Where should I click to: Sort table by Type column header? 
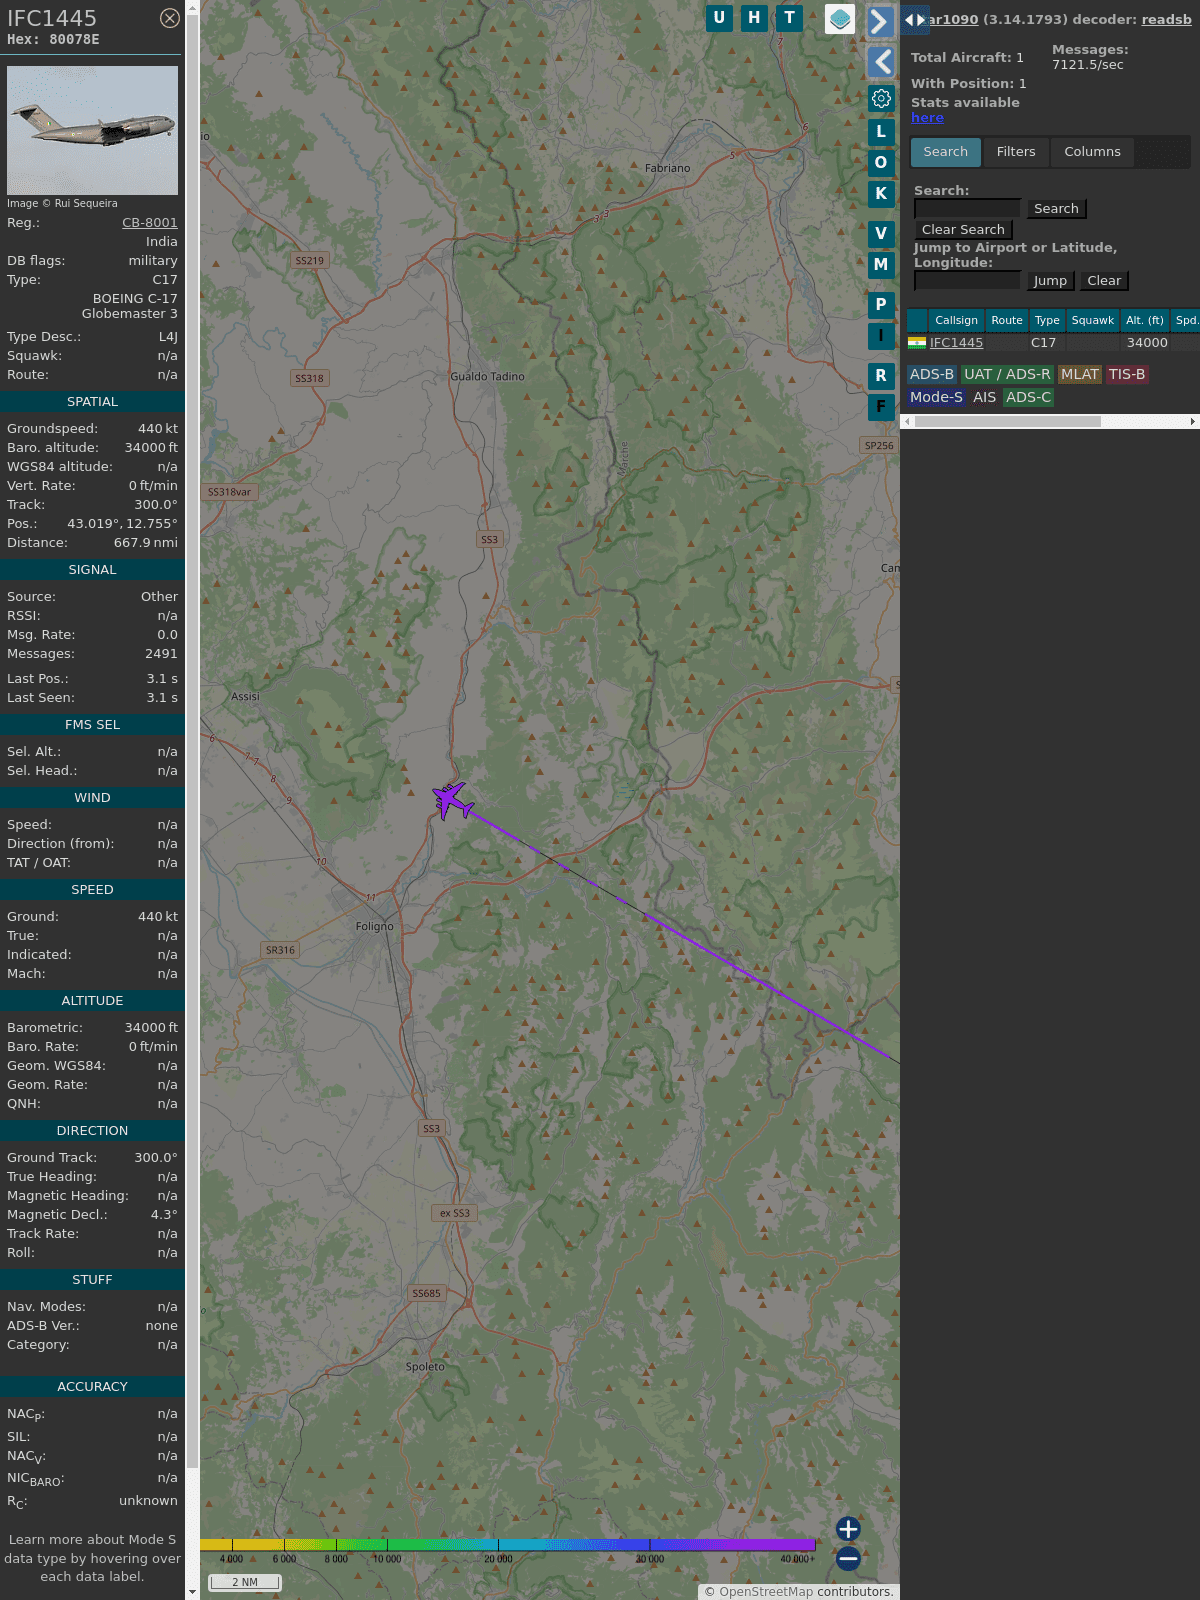point(1047,320)
